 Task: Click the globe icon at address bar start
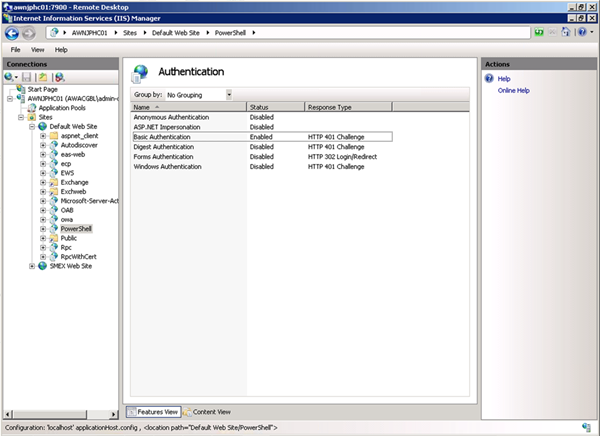(54, 33)
